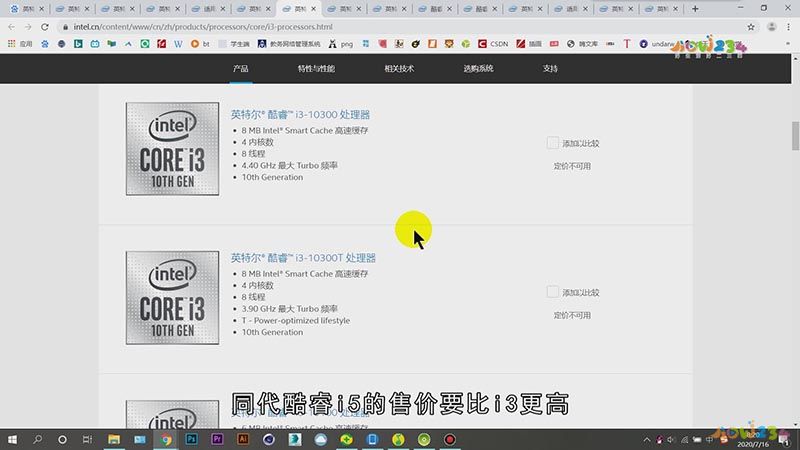
Task: Open taskbar search magnifier
Action: pos(37,439)
